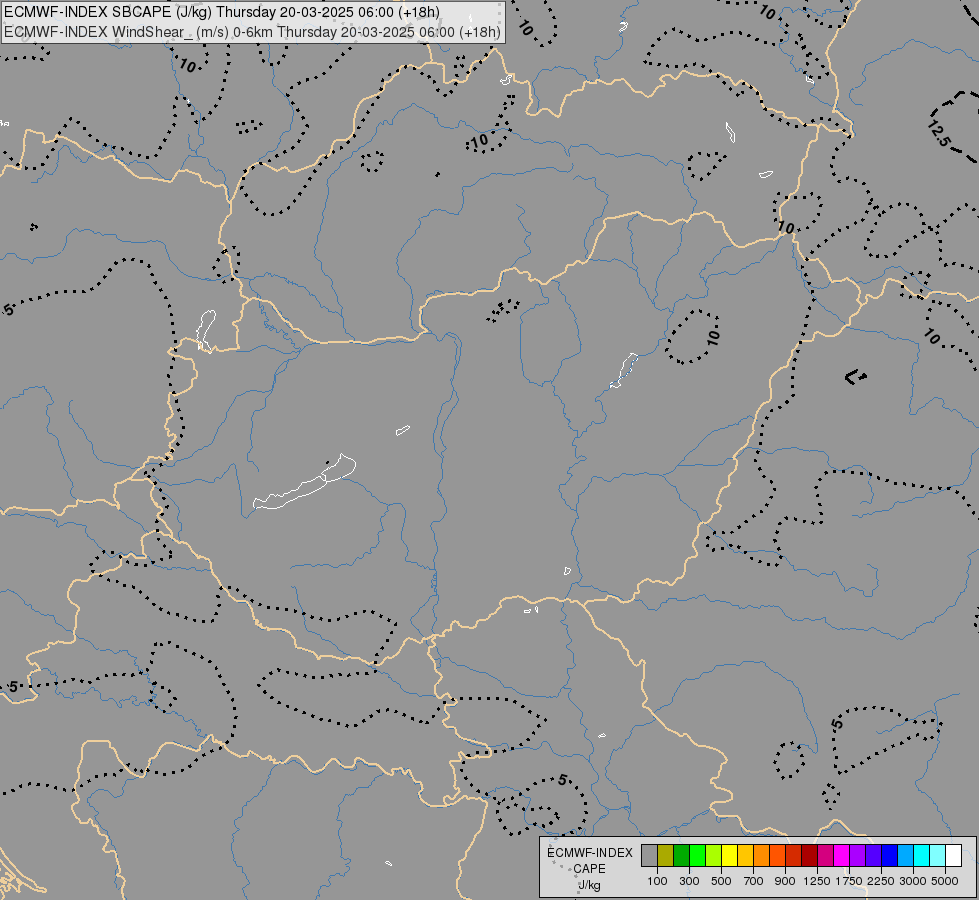
Task: Click the white swatch ending the legend
Action: pos(954,856)
